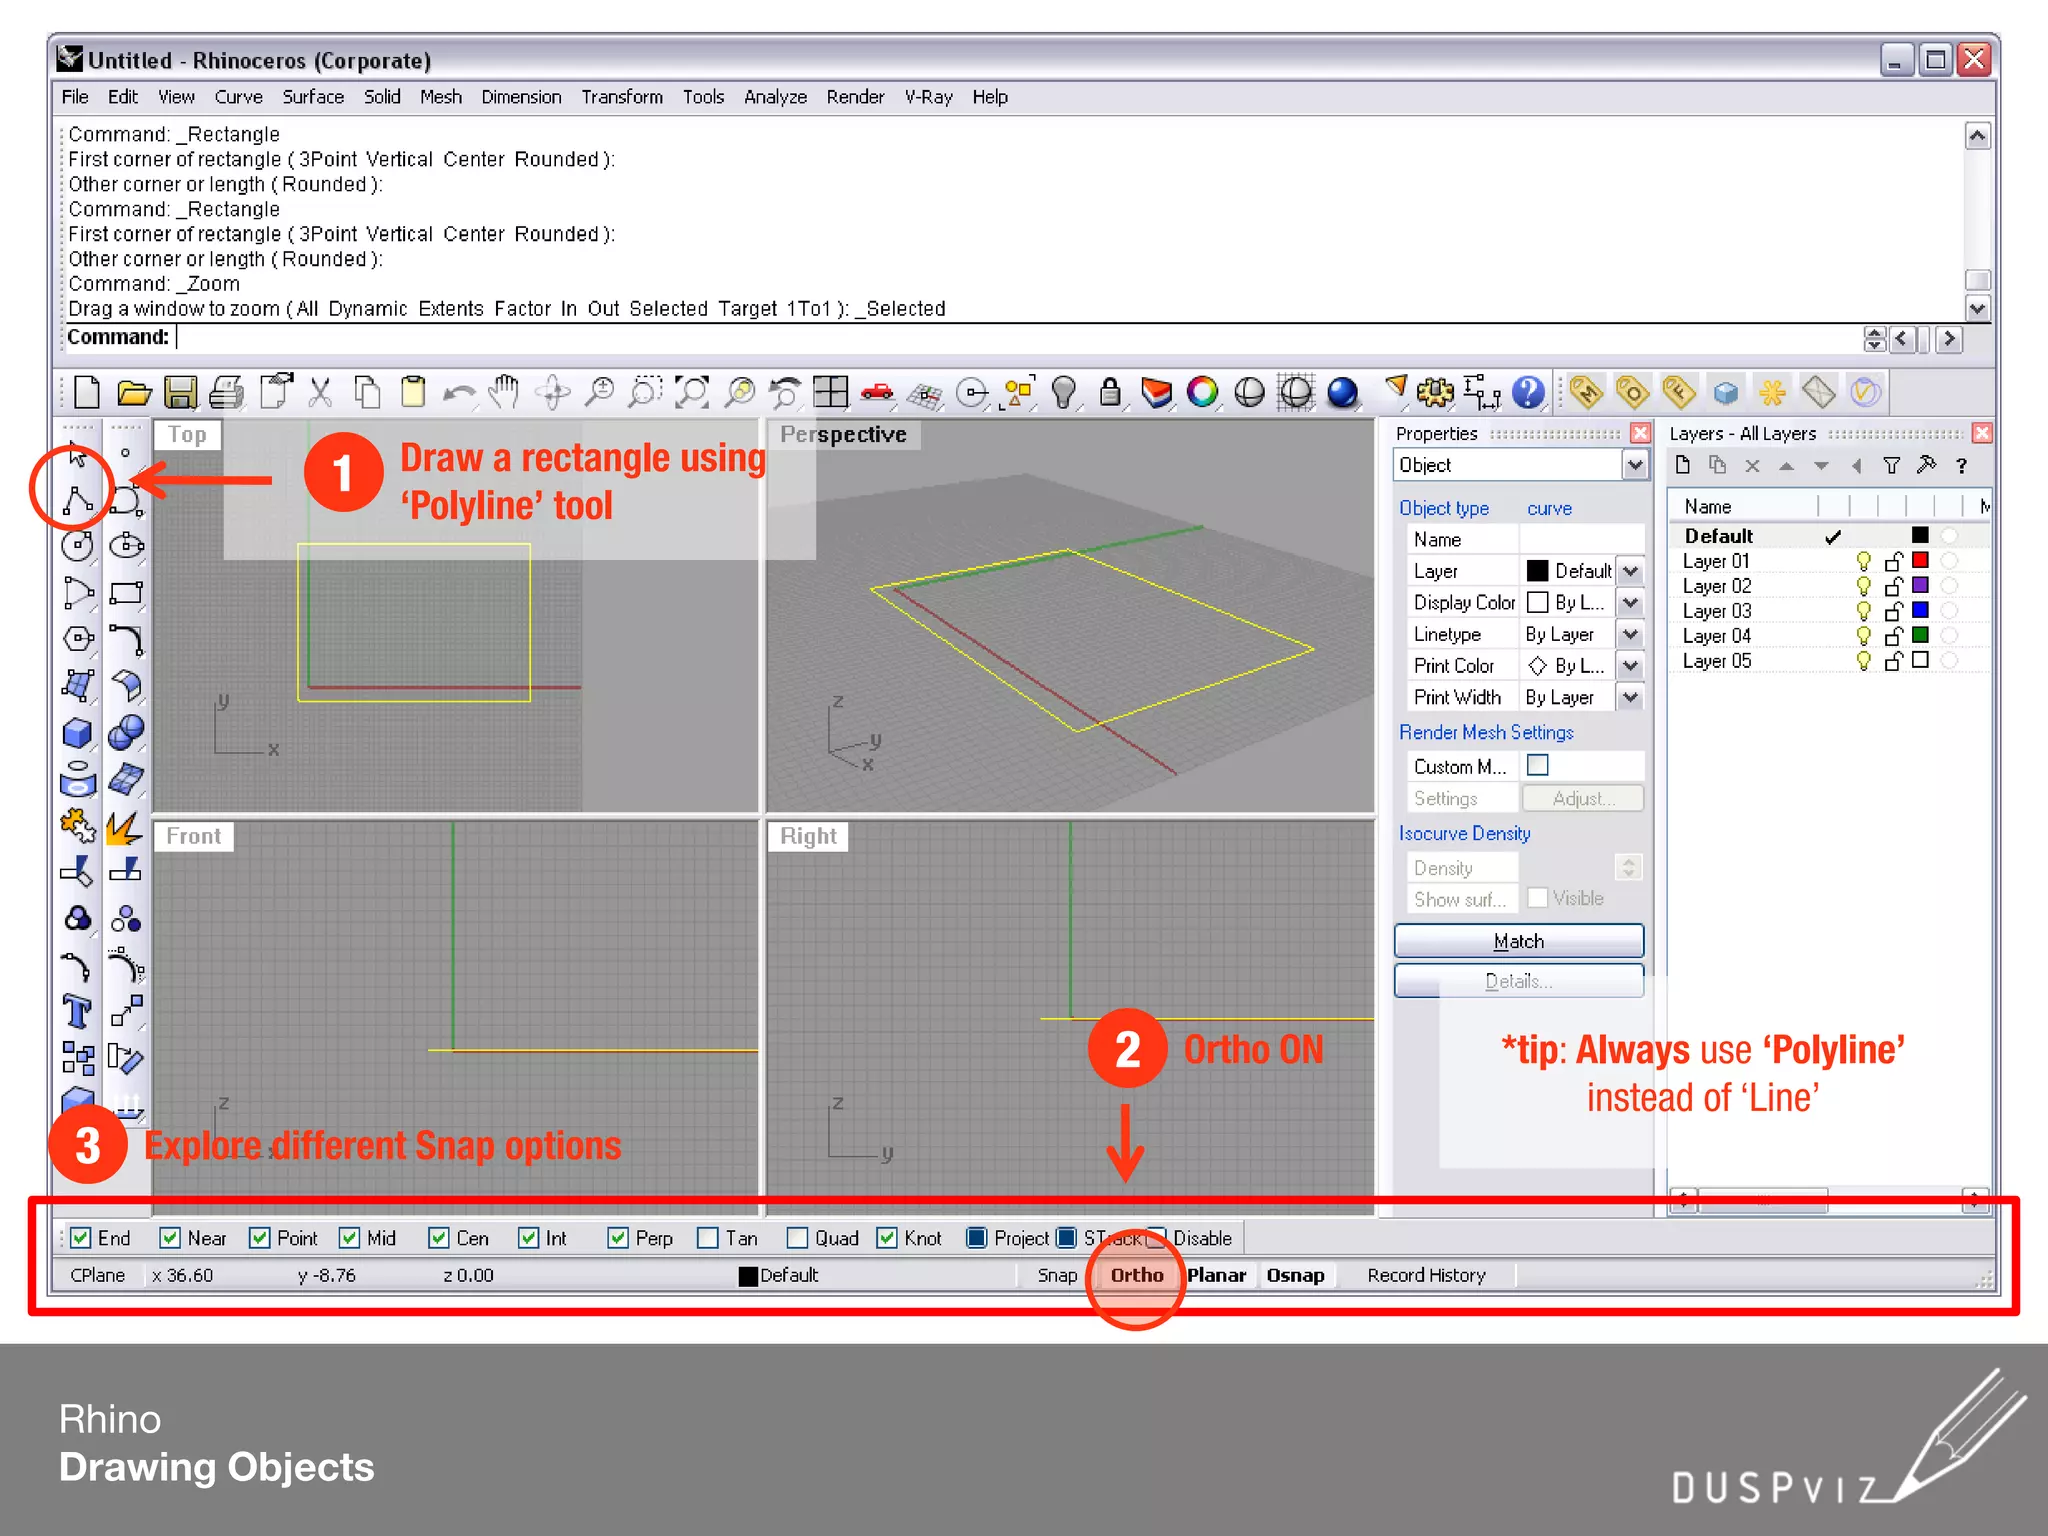Click the green Layer 04 color swatch
This screenshot has width=2048, height=1536.
tap(1920, 635)
